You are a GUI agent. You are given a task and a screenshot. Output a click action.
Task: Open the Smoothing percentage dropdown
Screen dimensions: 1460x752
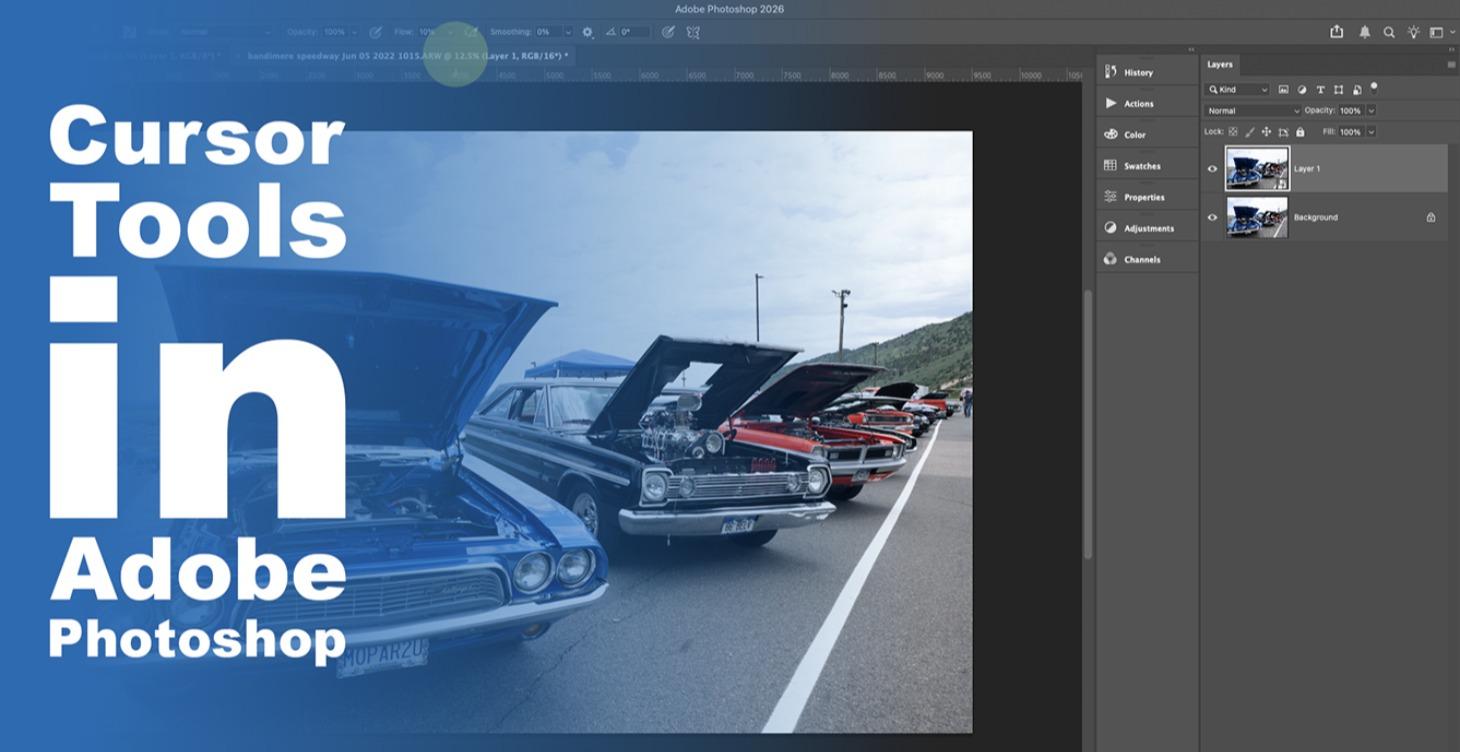coord(568,32)
